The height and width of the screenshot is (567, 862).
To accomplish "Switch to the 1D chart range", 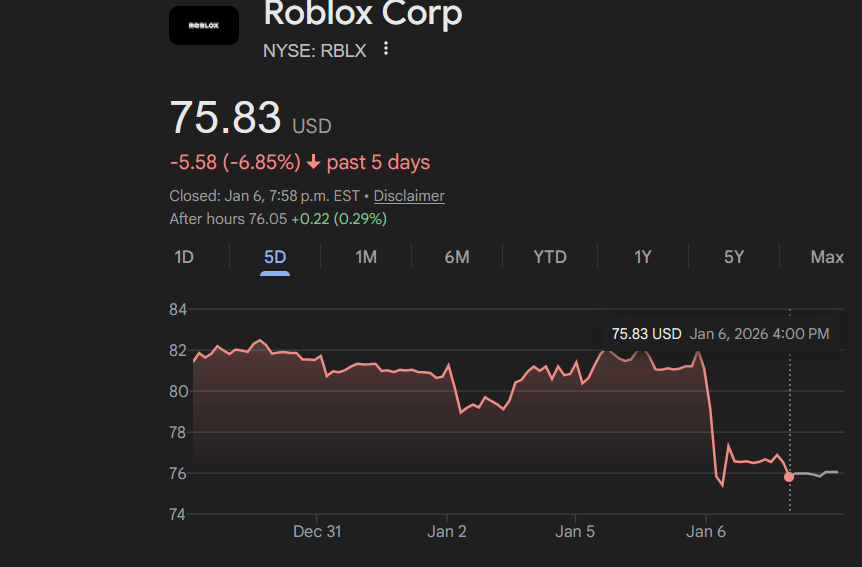I will tap(184, 257).
